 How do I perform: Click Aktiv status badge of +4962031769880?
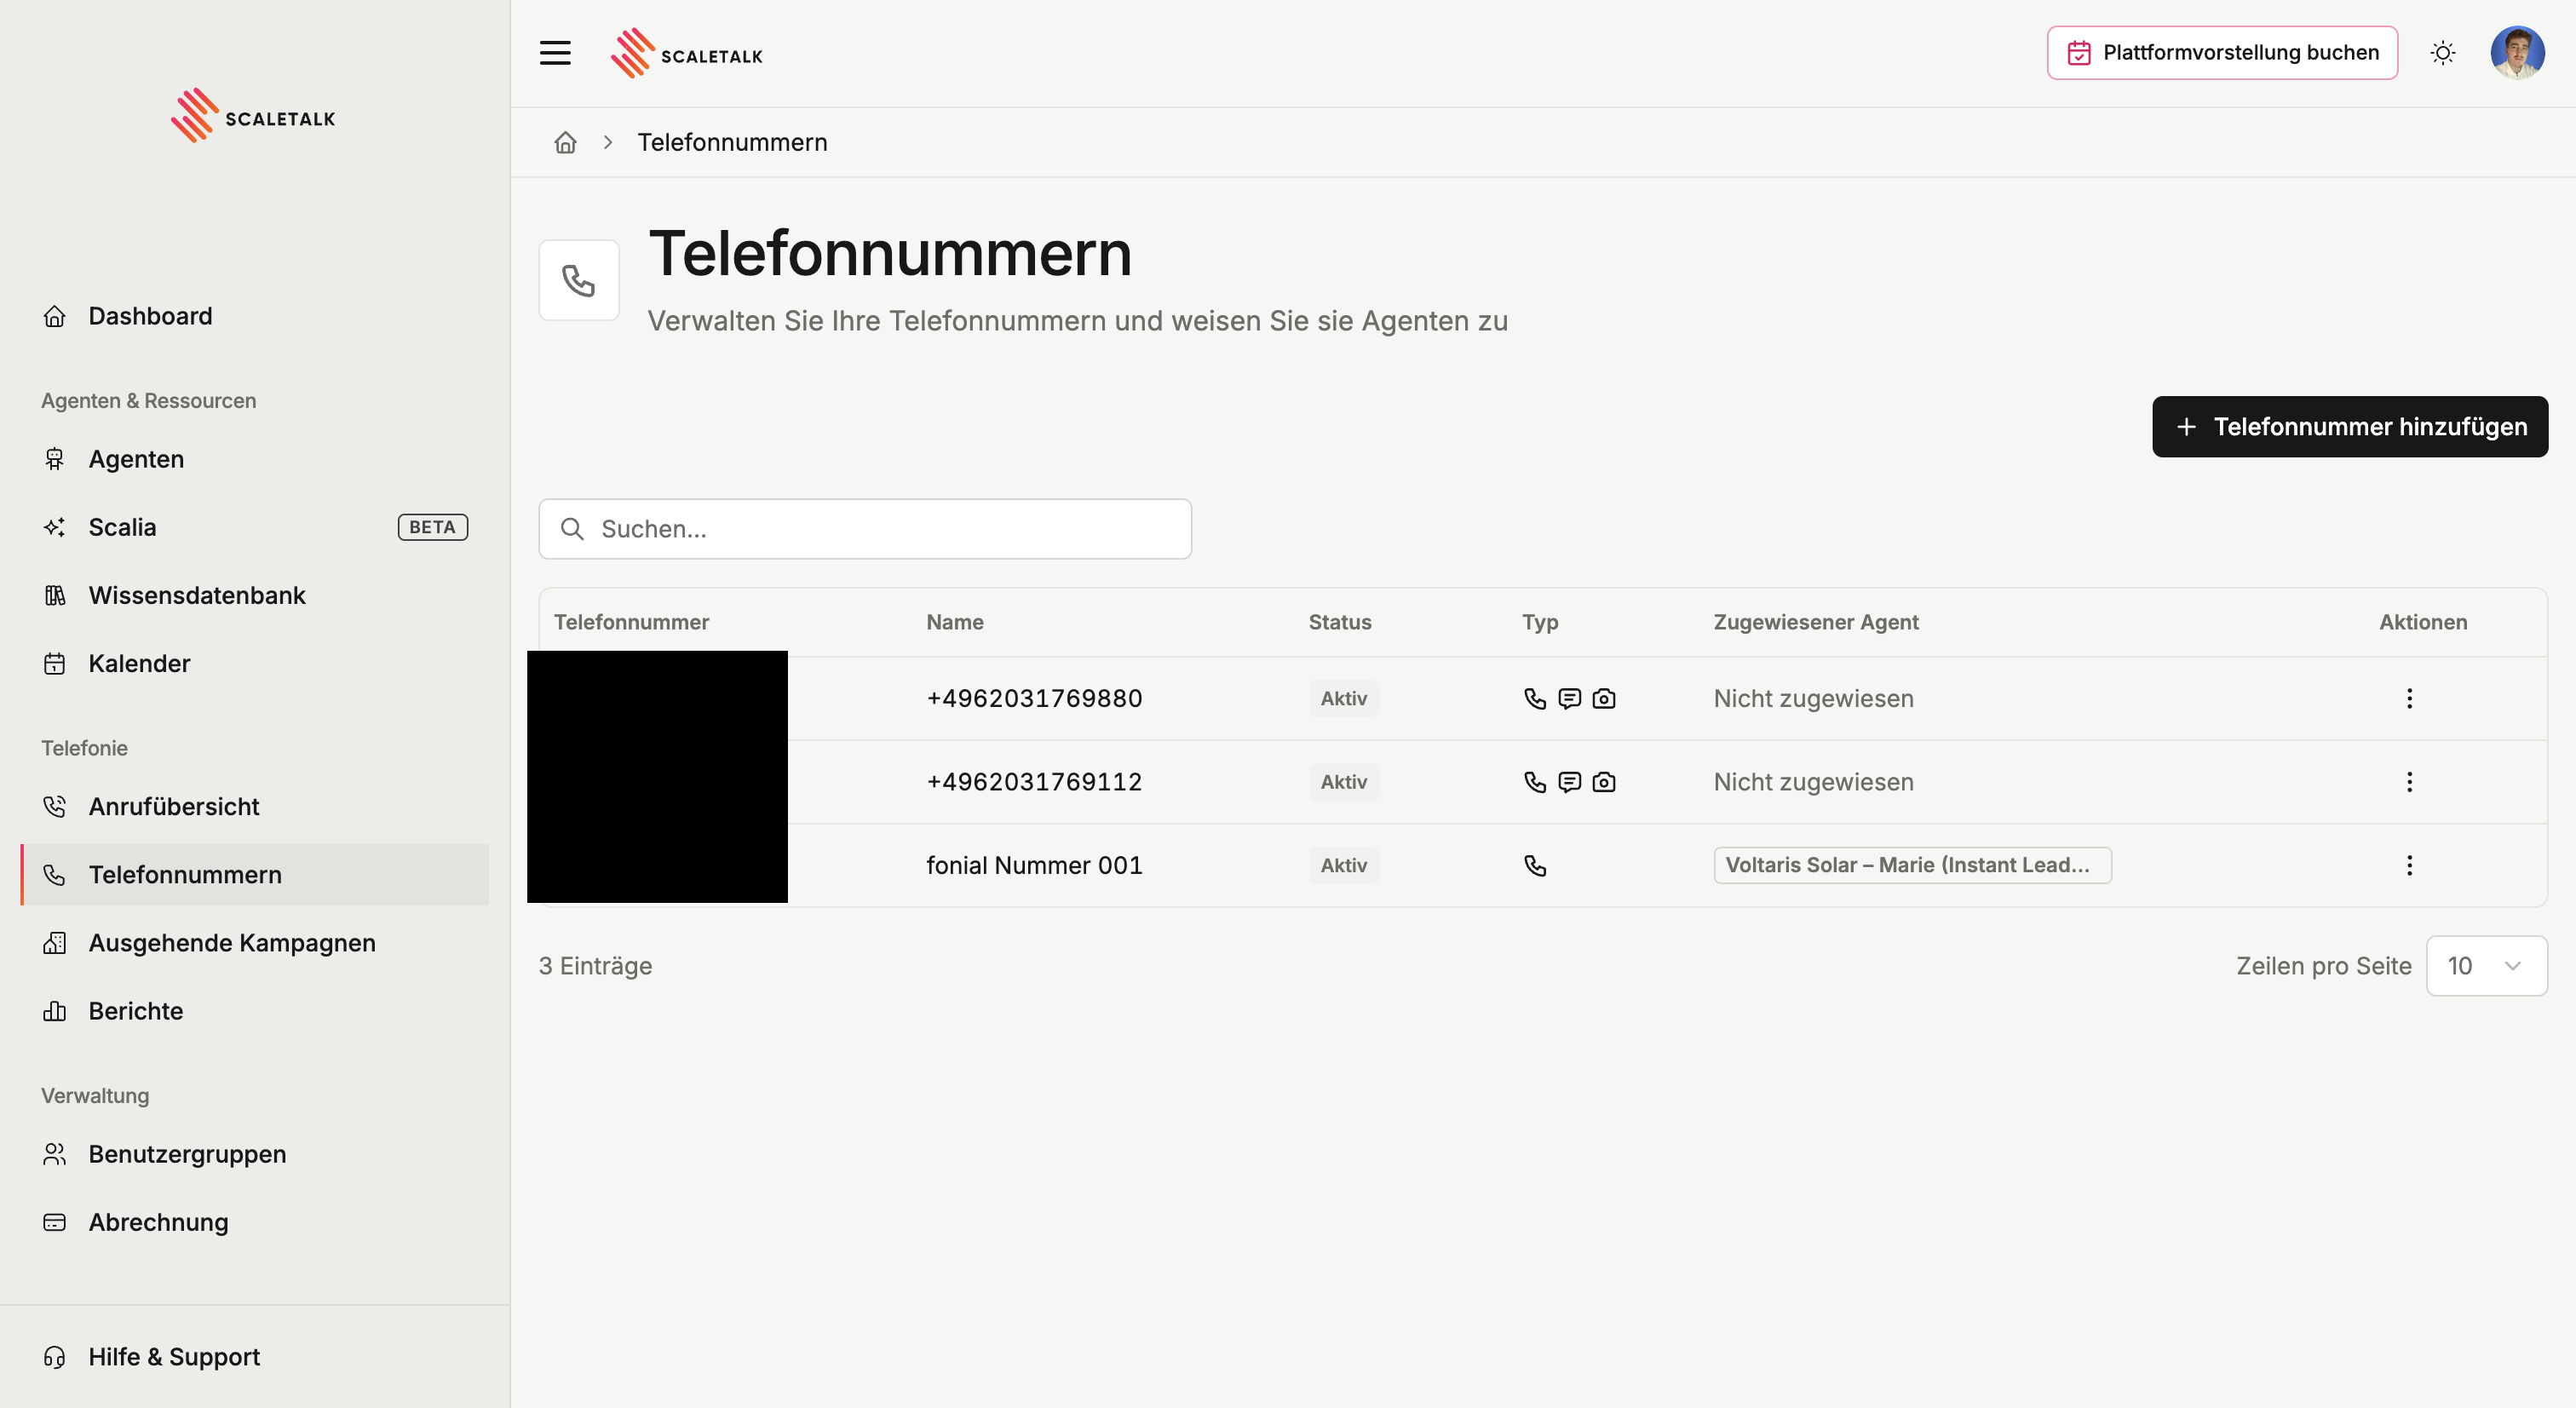[1343, 698]
